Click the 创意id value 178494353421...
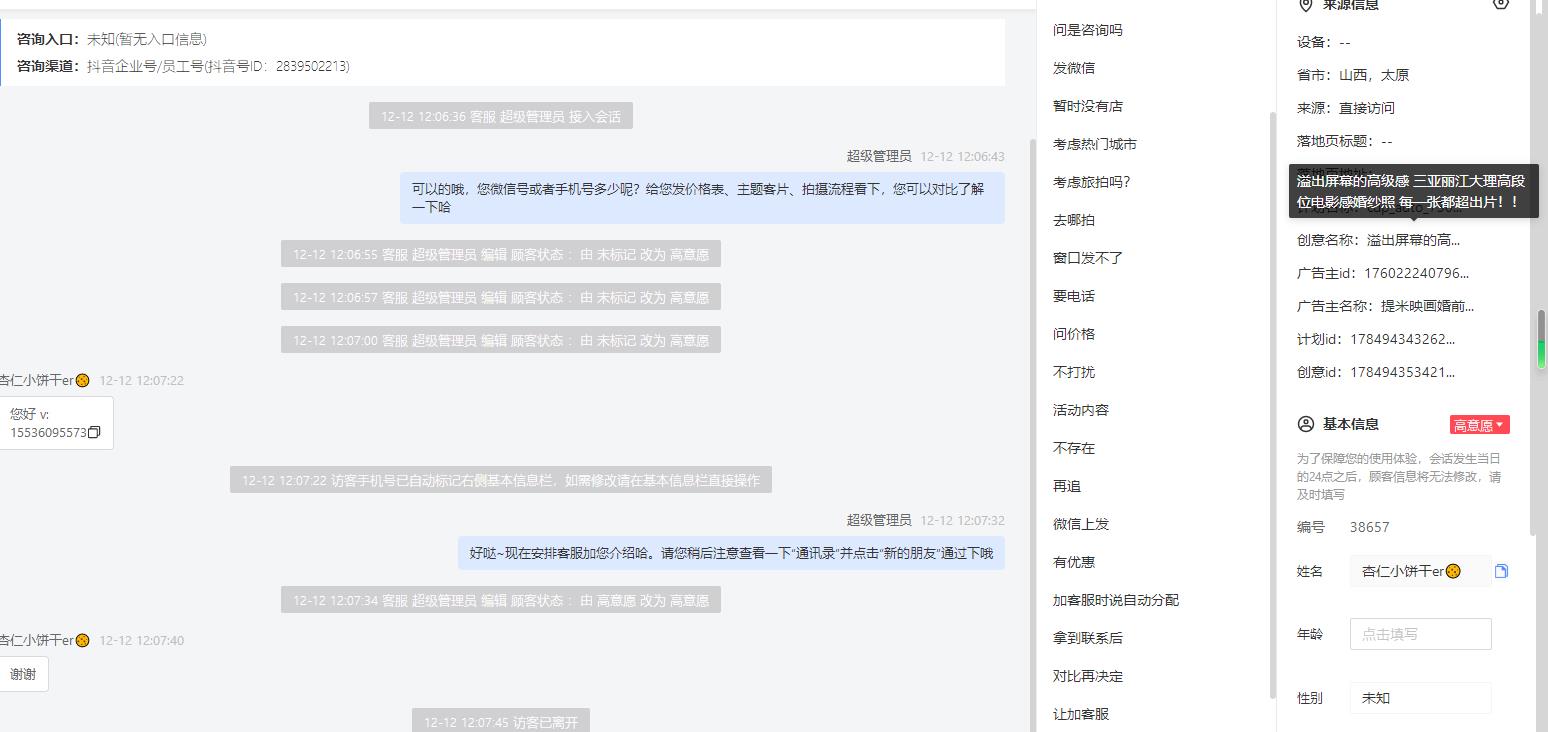1548x732 pixels. [x=1402, y=372]
